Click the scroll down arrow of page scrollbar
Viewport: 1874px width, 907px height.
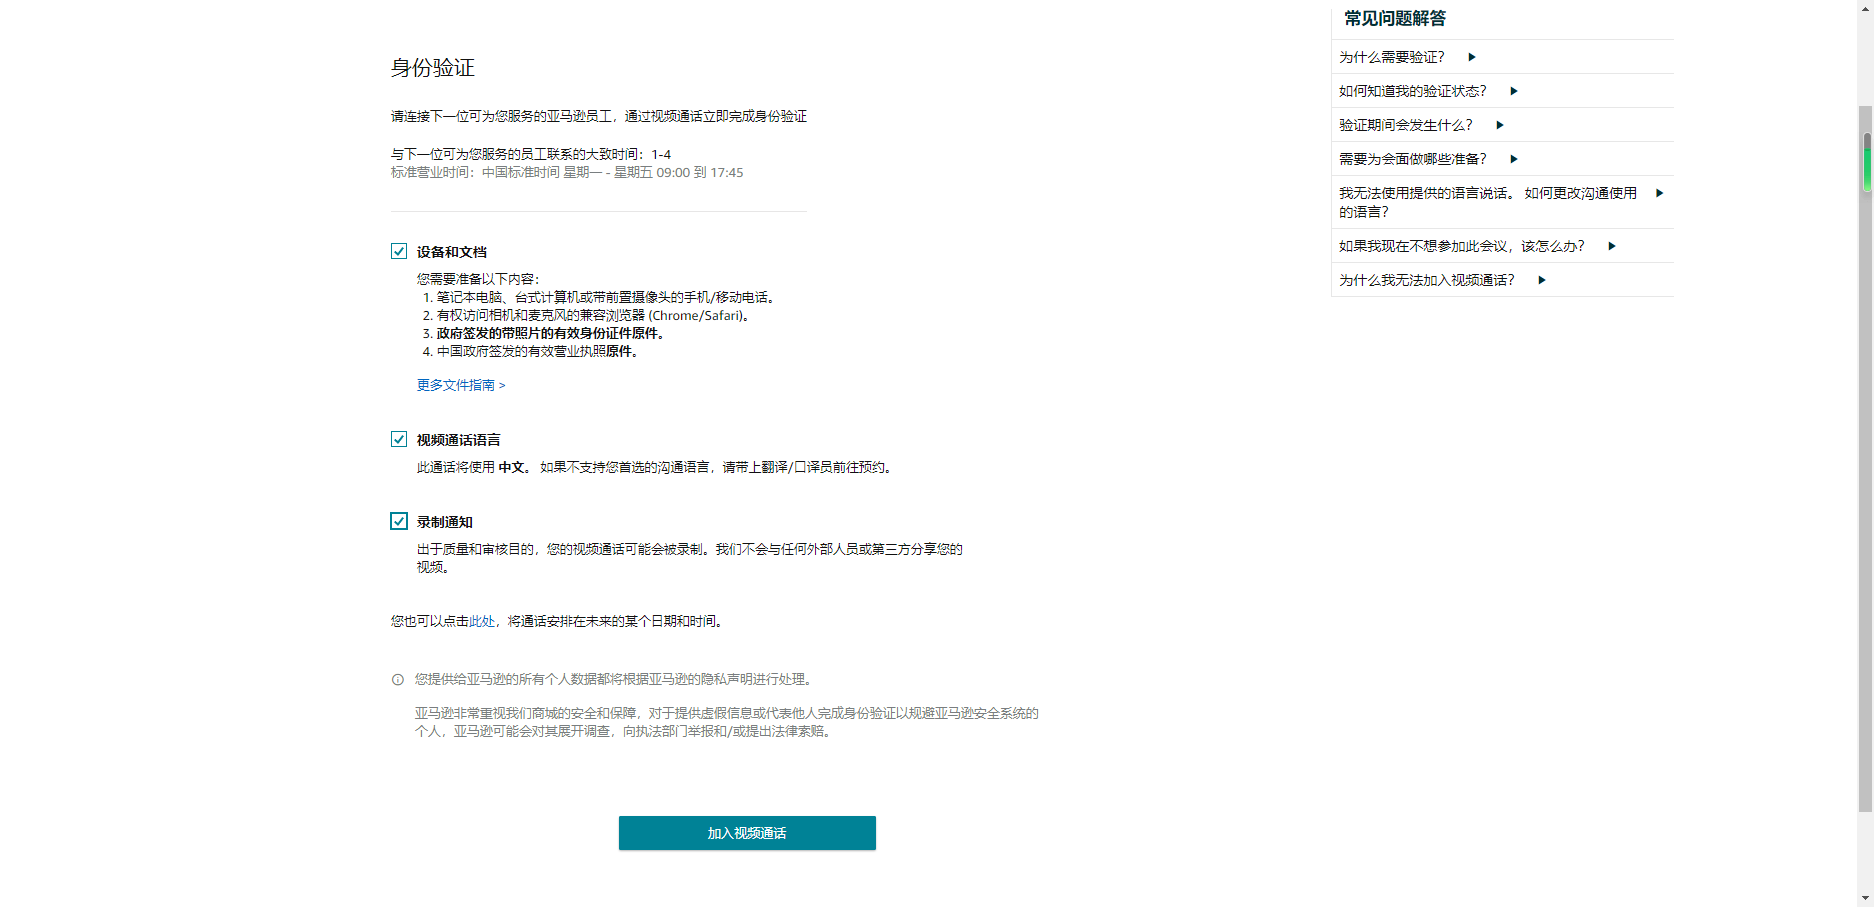pos(1865,898)
